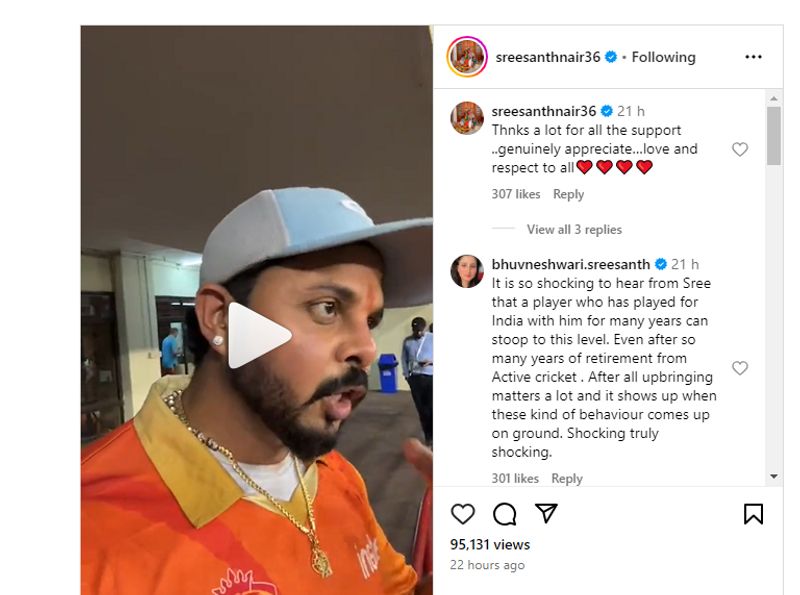
Task: Like the post with heart icon
Action: coord(463,514)
